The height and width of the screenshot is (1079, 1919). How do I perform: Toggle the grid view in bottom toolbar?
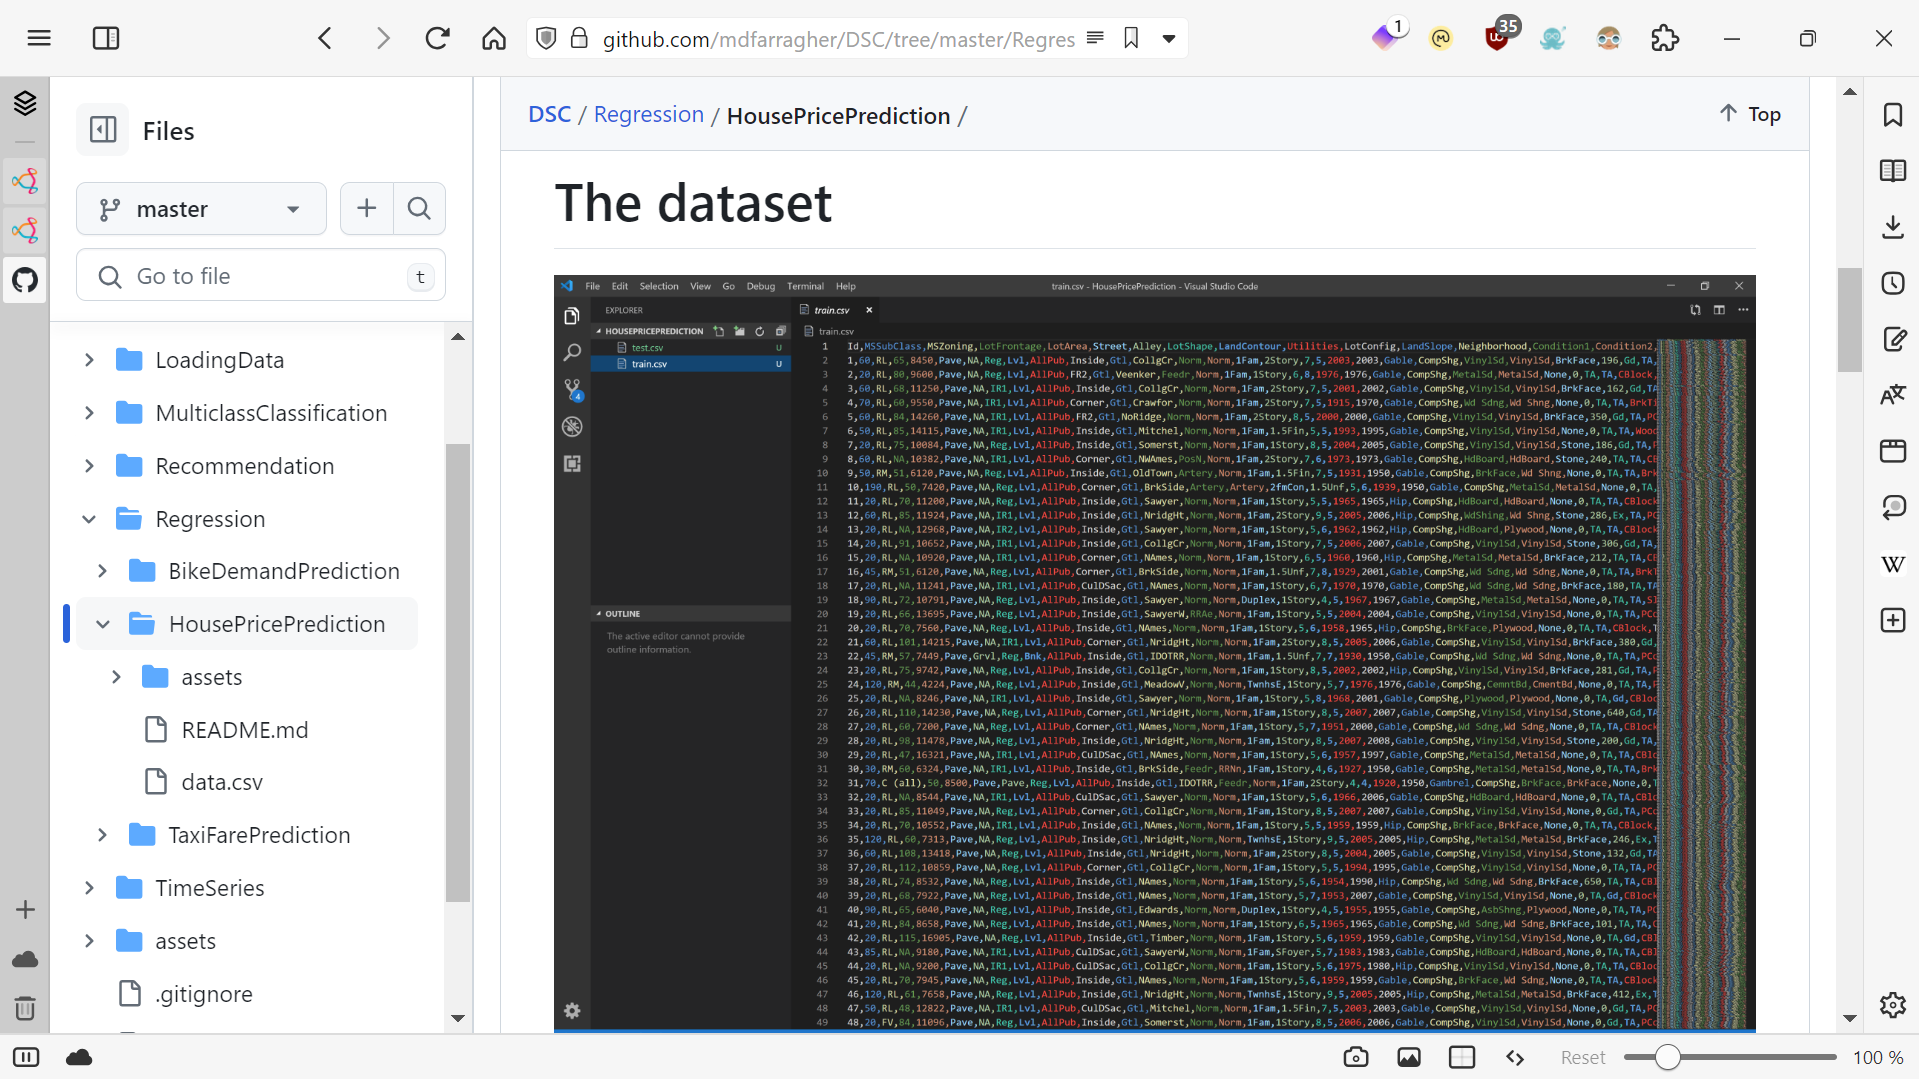[1462, 1057]
